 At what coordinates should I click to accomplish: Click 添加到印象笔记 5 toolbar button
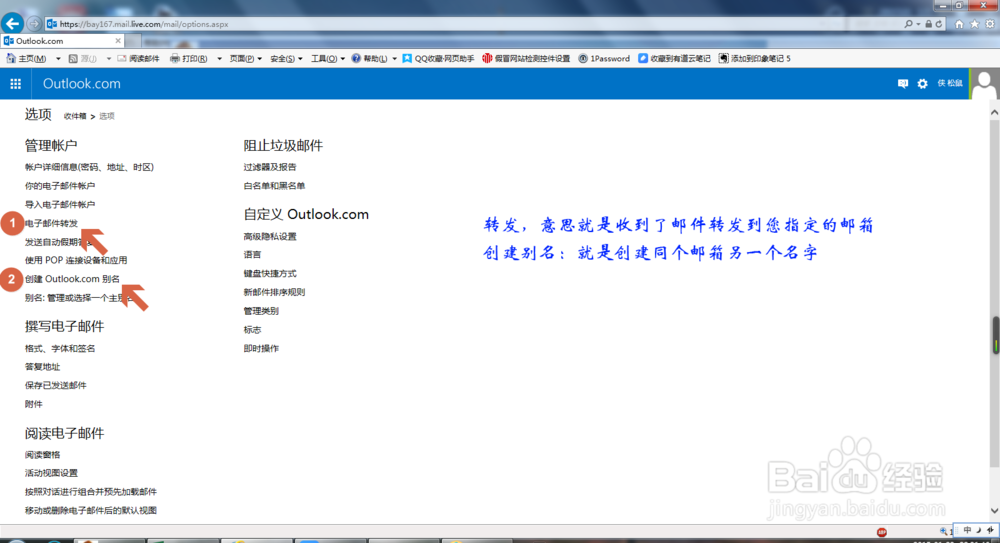click(754, 59)
